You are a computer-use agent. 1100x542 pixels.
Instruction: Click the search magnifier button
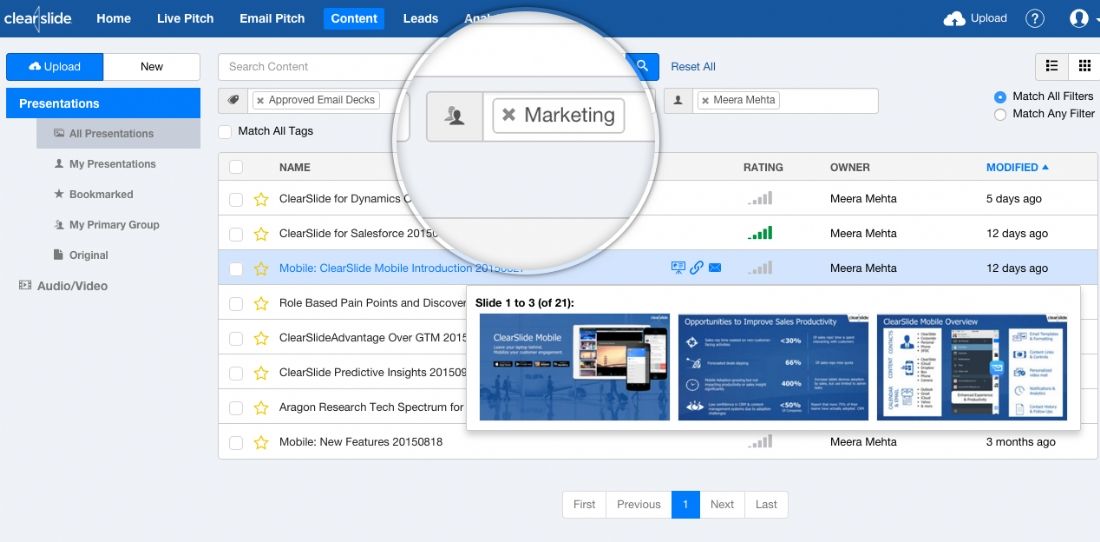click(642, 67)
